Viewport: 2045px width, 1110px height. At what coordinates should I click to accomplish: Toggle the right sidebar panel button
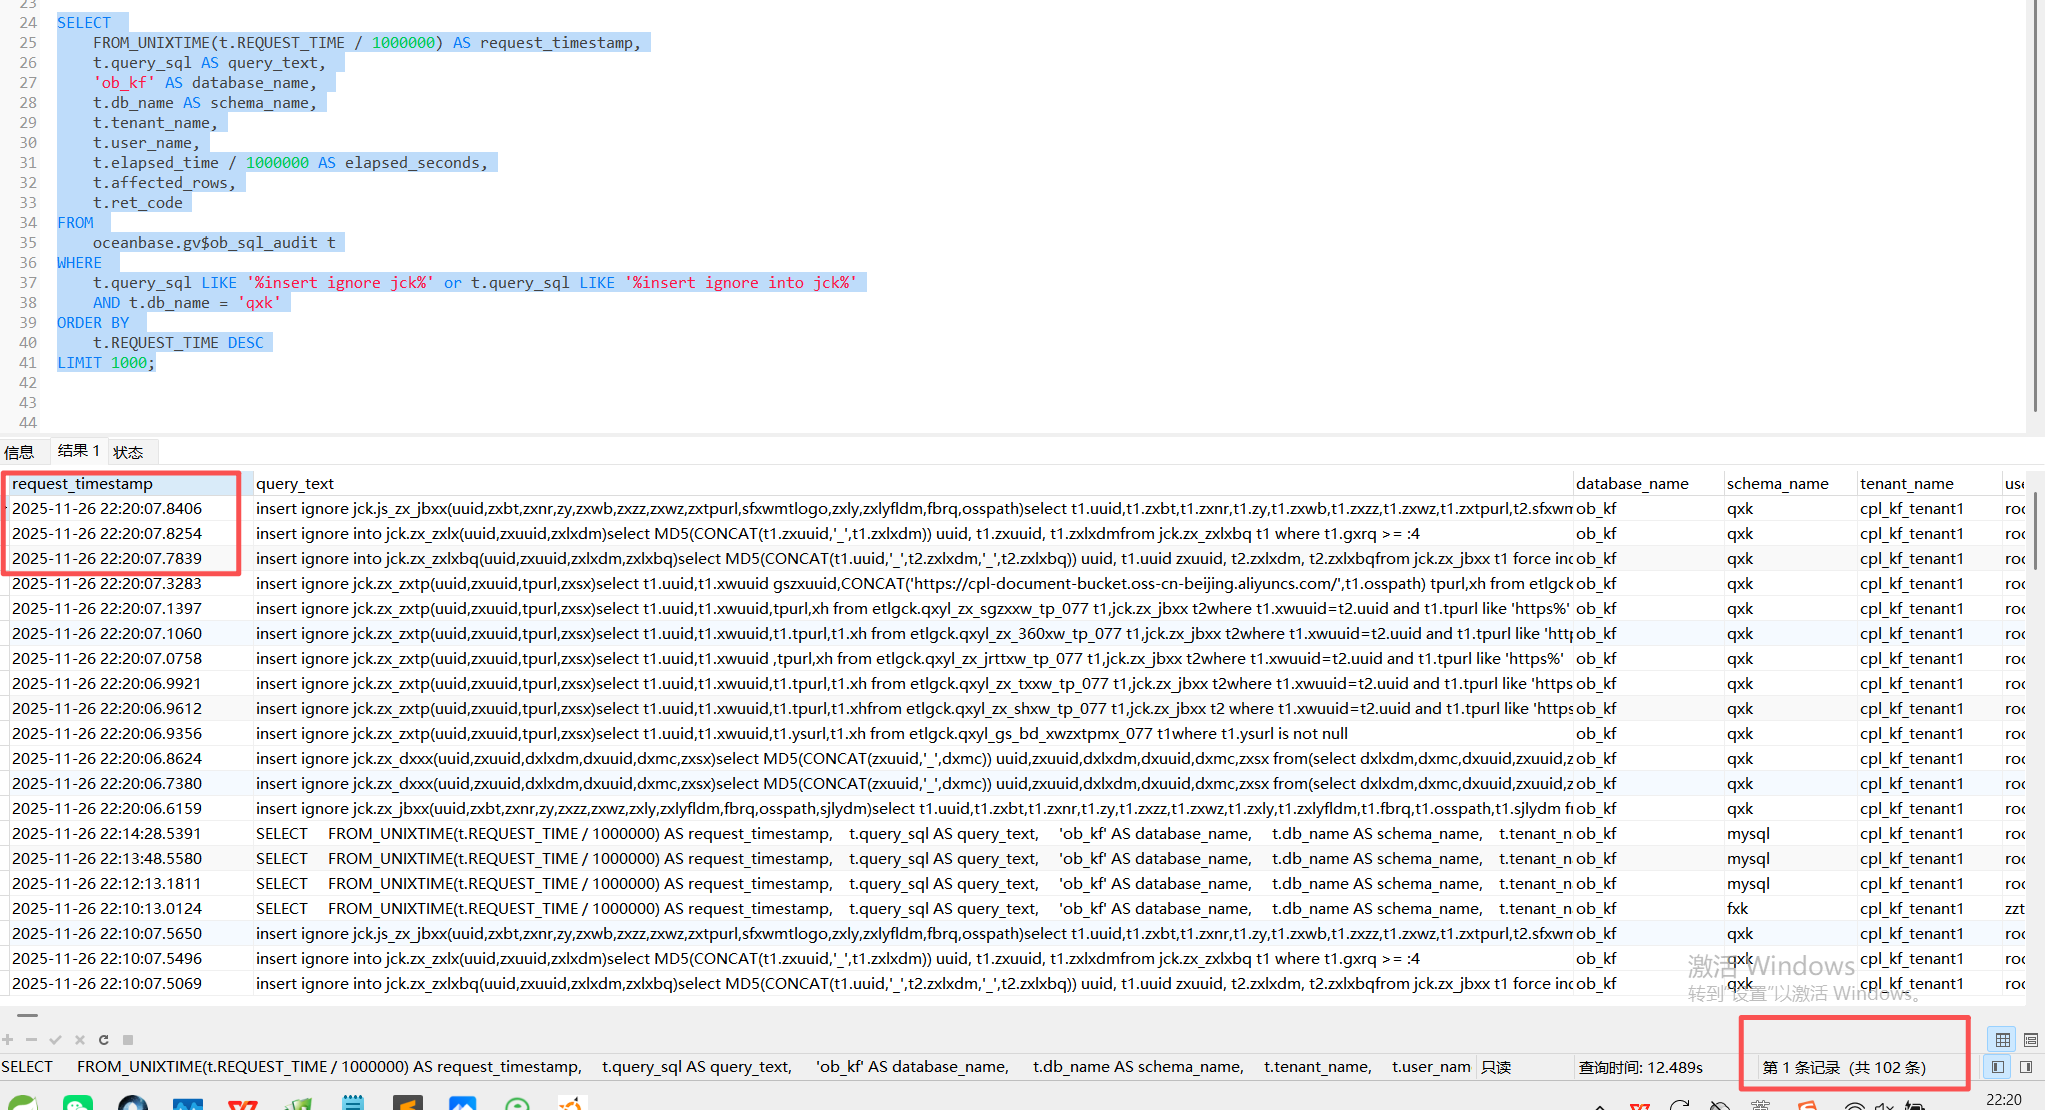point(2026,1067)
